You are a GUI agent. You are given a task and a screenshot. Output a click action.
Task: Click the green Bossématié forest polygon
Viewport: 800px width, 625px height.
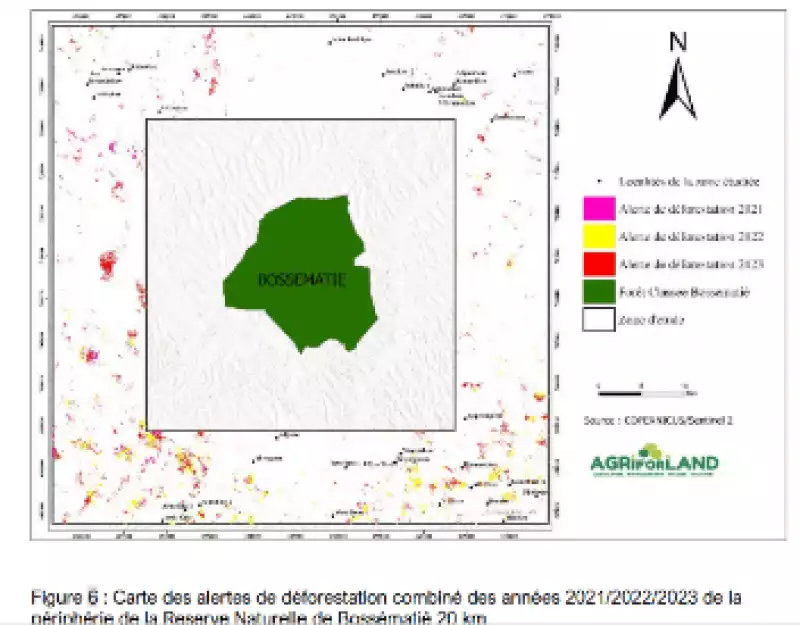301,273
